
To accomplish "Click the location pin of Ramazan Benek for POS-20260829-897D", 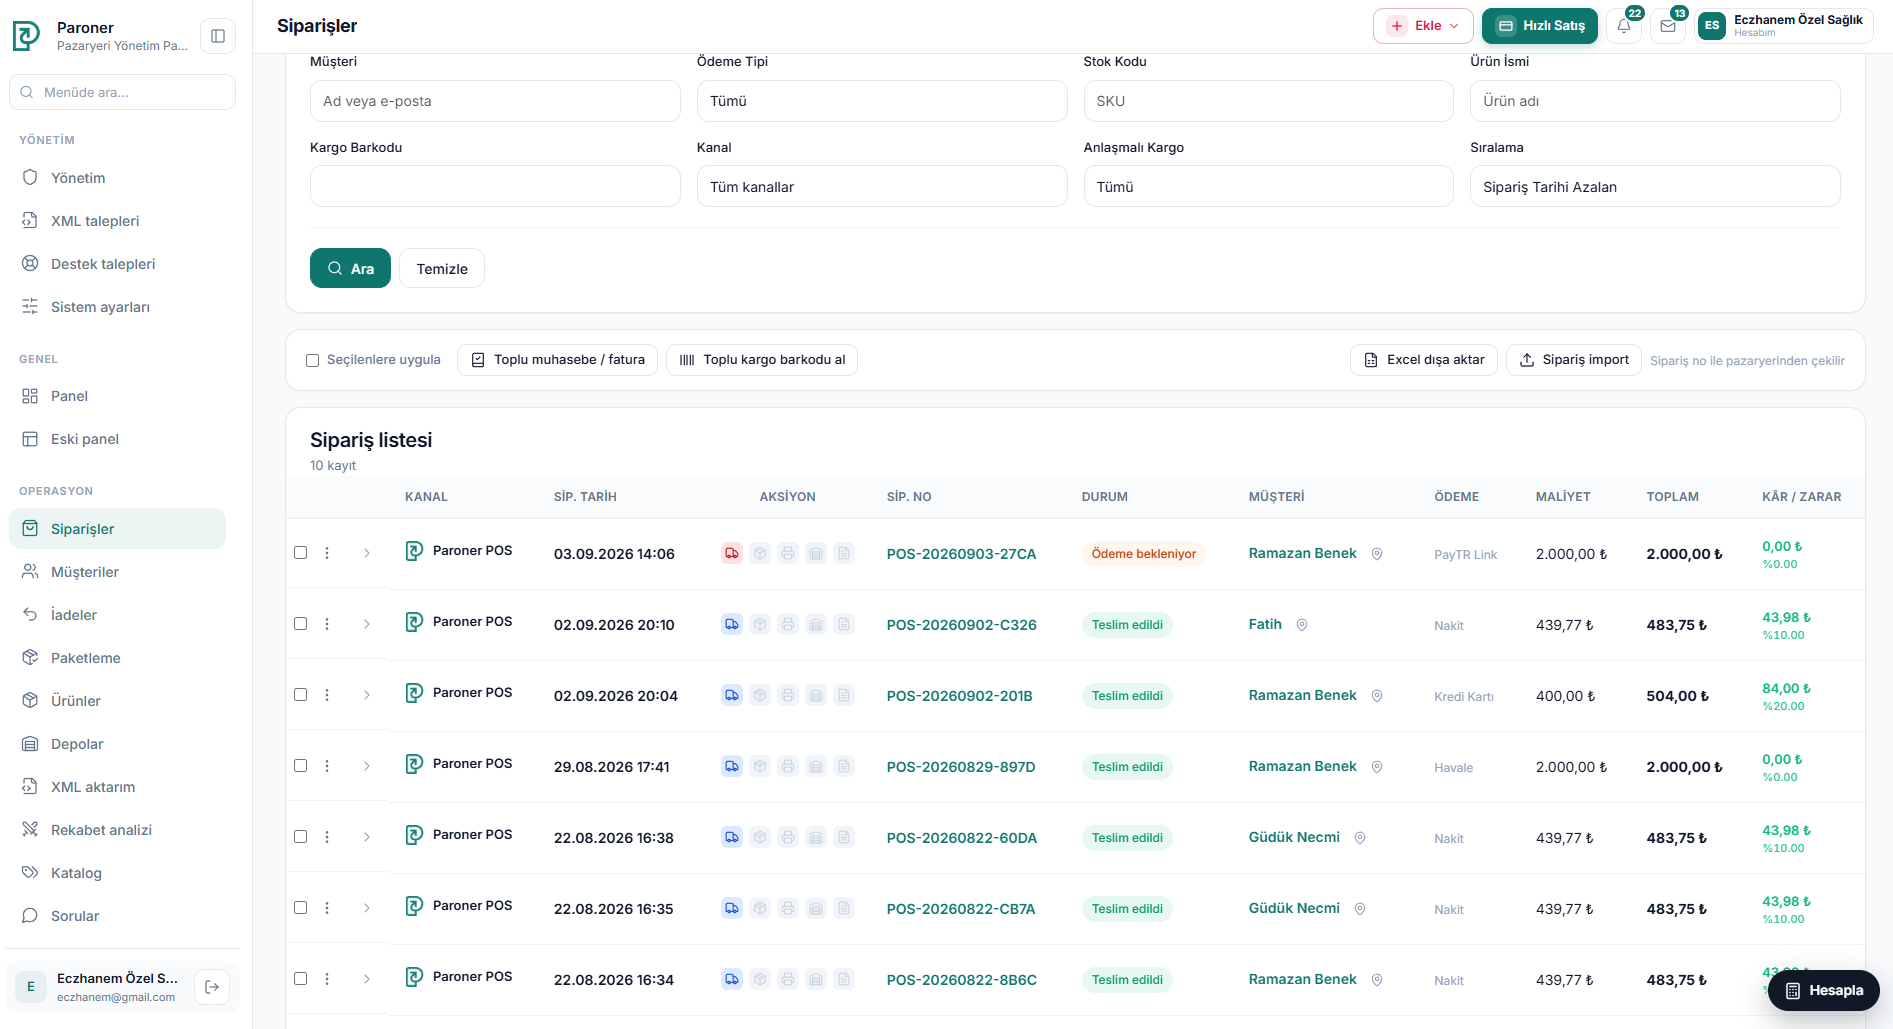I will tap(1377, 767).
